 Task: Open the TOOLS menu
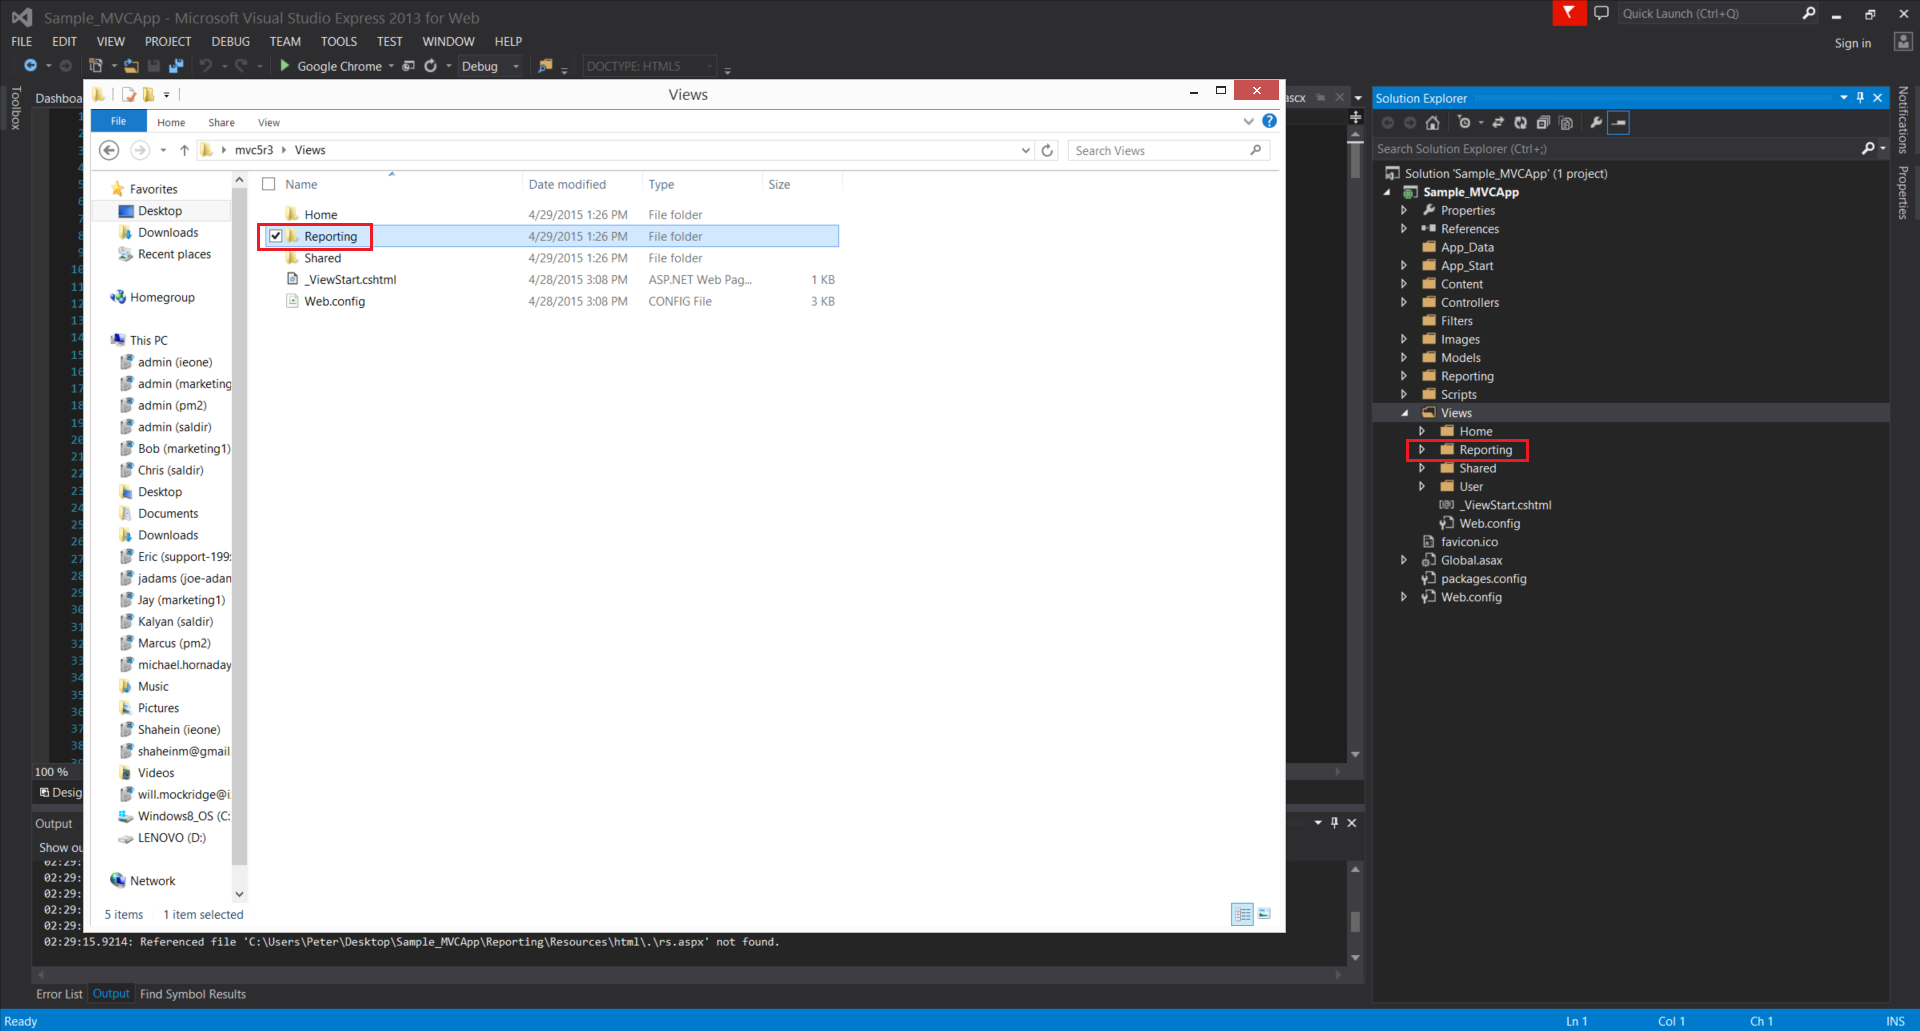click(339, 41)
